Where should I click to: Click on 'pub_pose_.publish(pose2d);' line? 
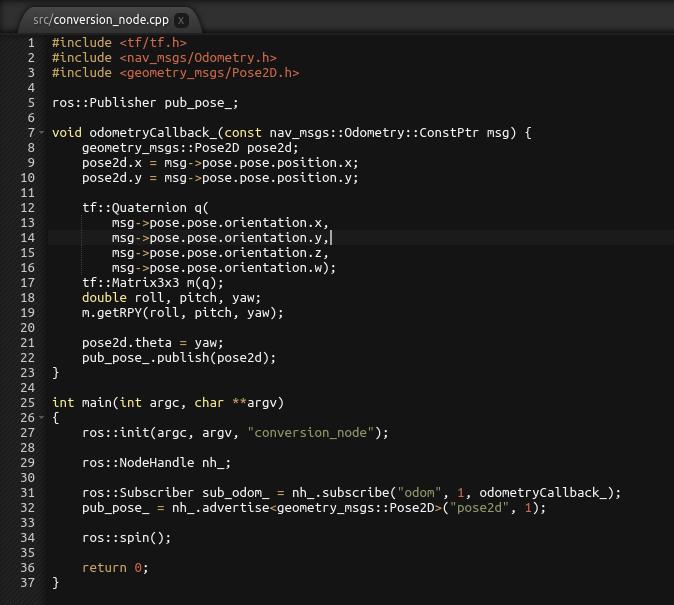(x=179, y=358)
